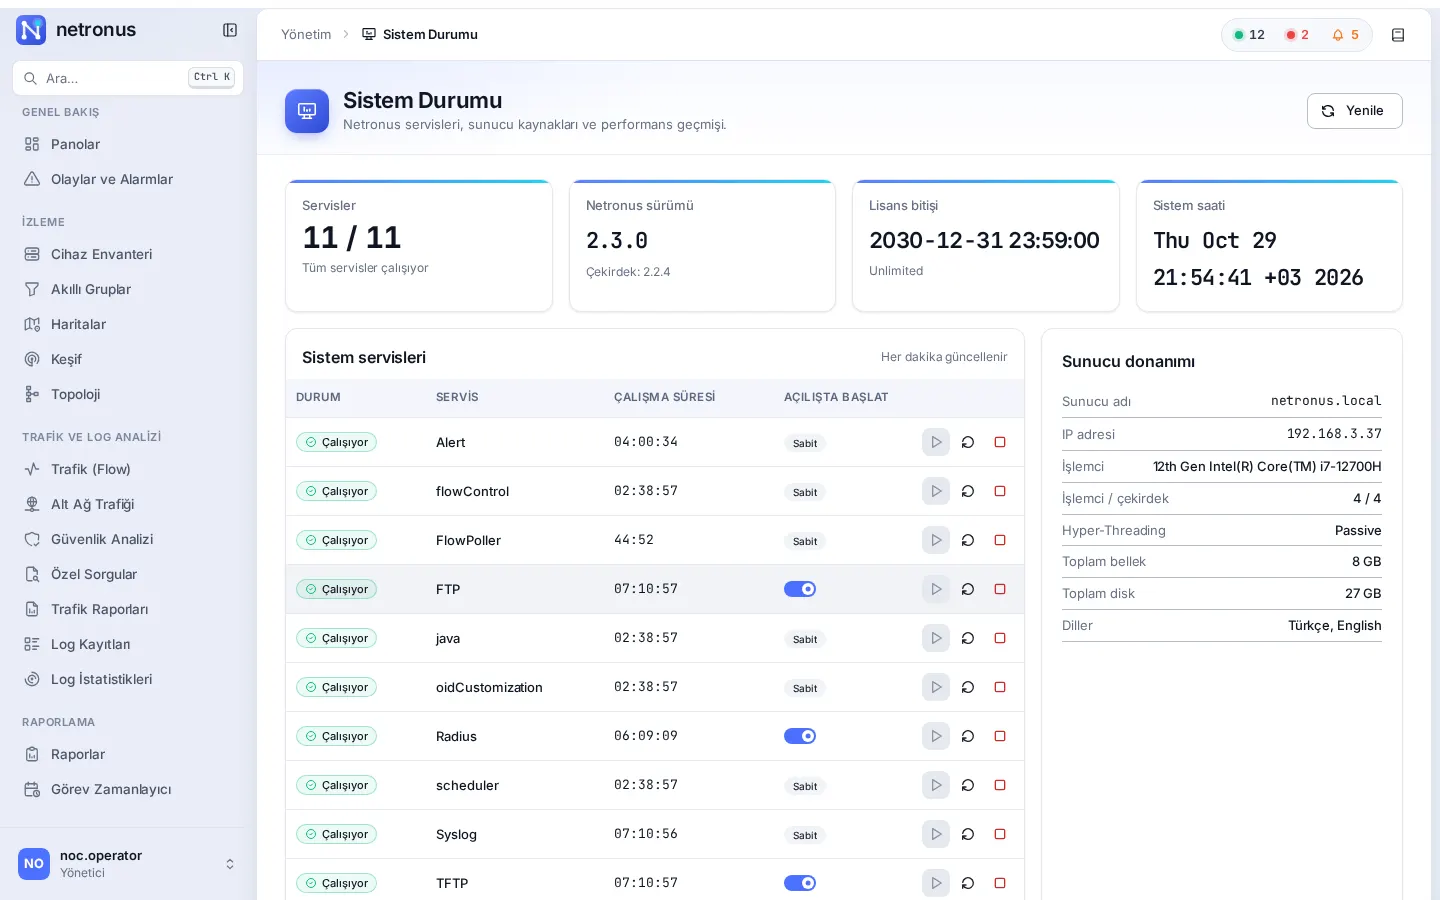Switch off TFTP start-on-boot toggle
This screenshot has height=900, width=1440.
[x=800, y=883]
